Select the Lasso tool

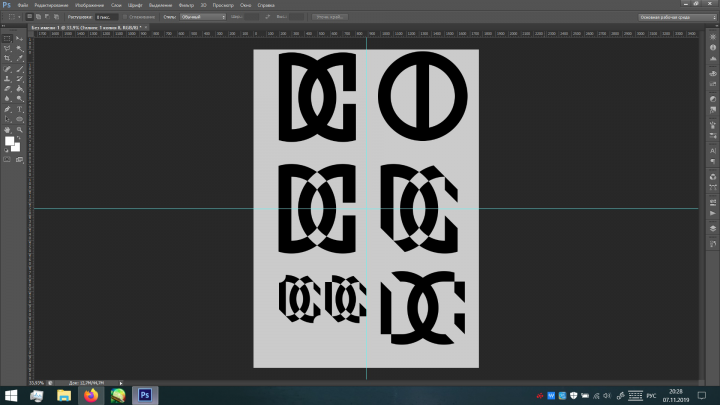(x=7, y=49)
